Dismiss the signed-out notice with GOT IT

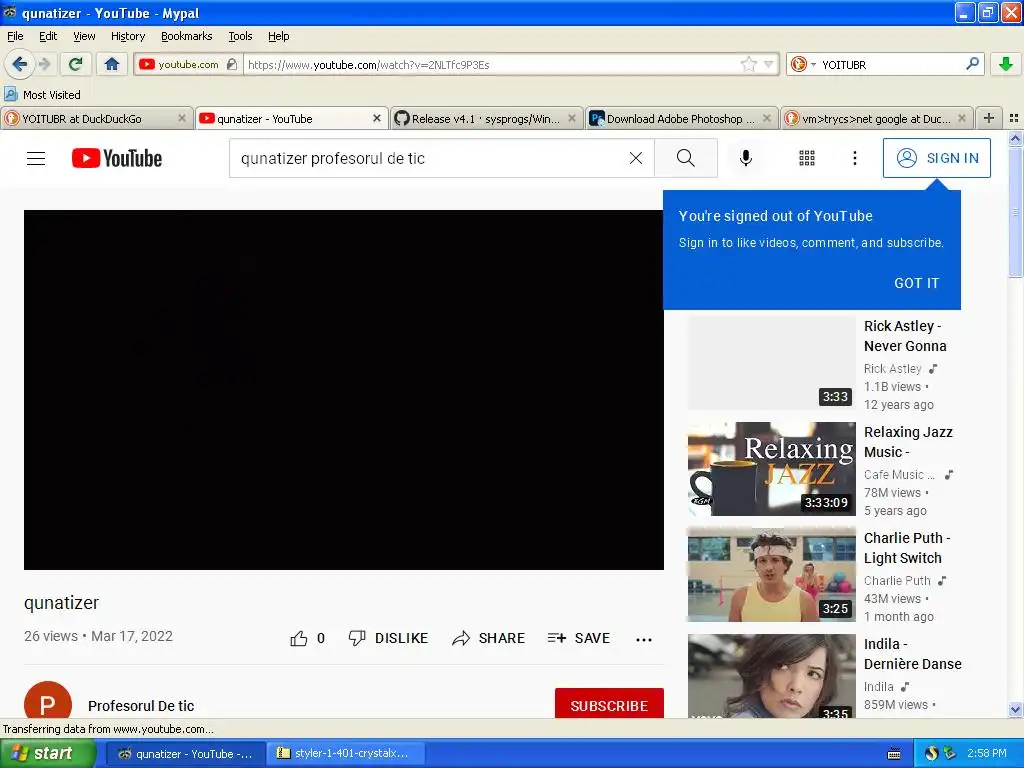(916, 283)
